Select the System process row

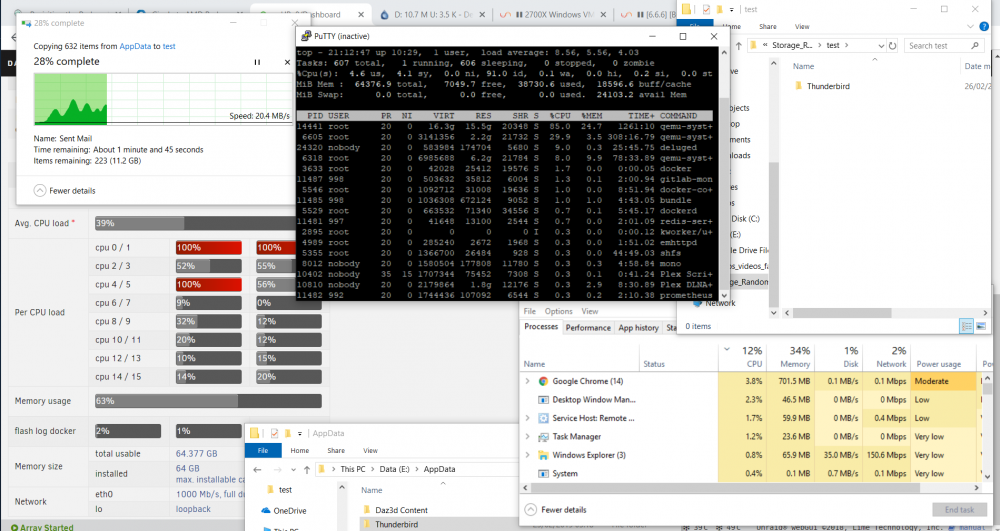click(x=749, y=474)
